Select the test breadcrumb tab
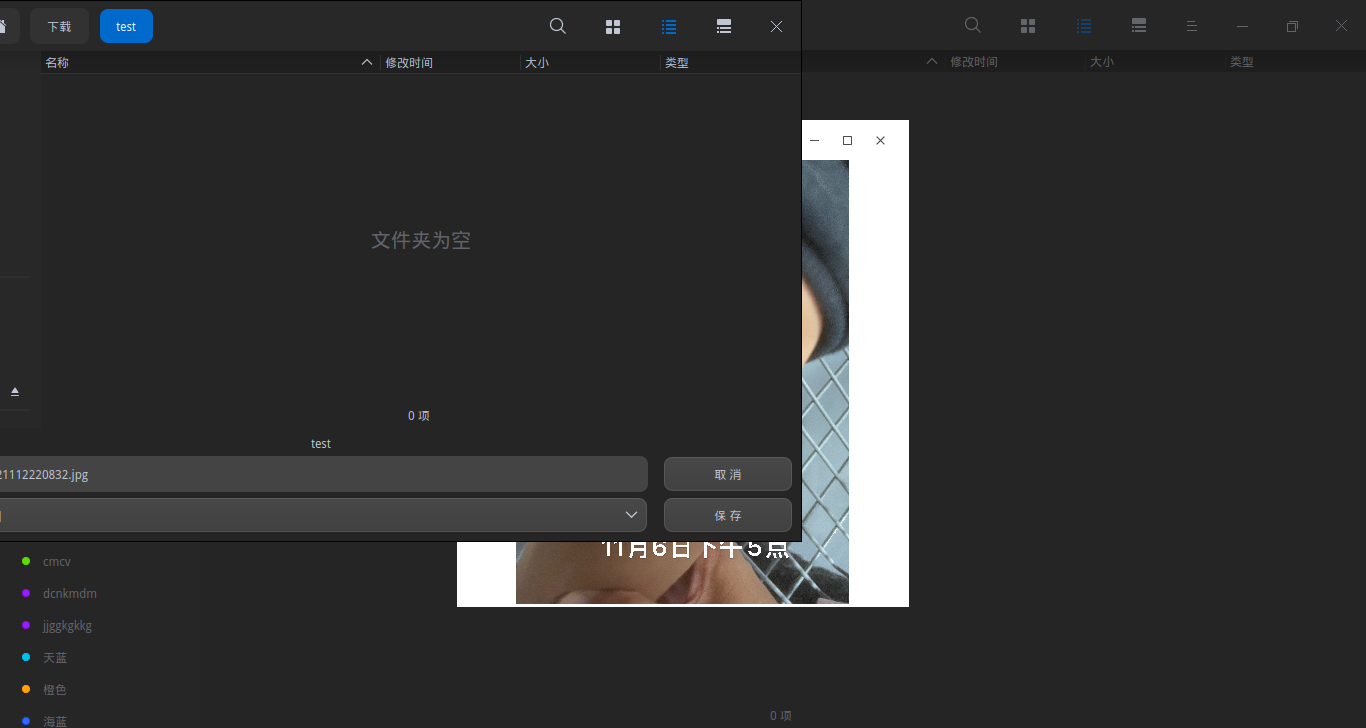 click(x=126, y=26)
